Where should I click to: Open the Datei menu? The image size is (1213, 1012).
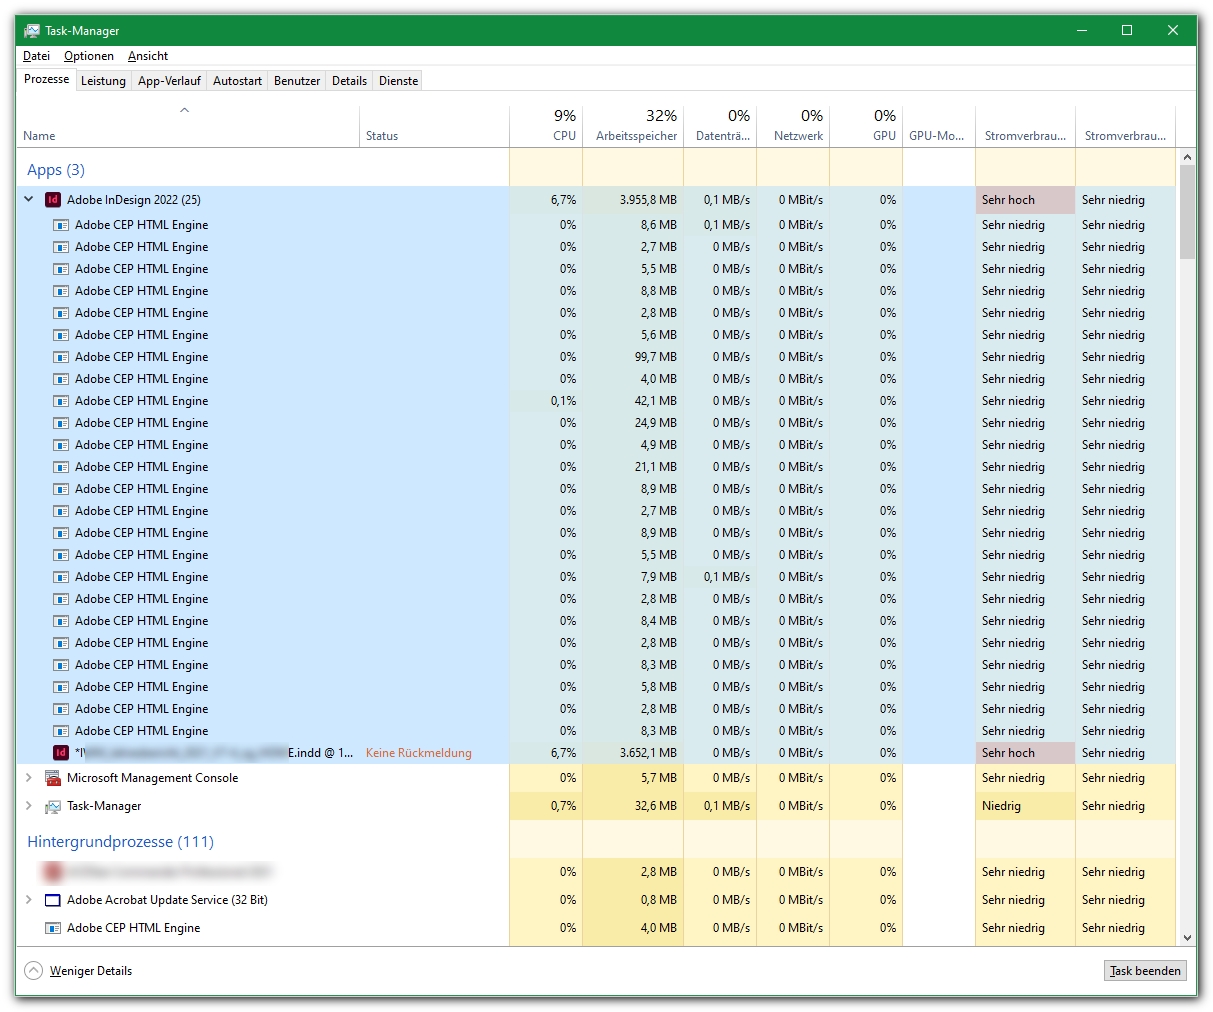point(36,56)
